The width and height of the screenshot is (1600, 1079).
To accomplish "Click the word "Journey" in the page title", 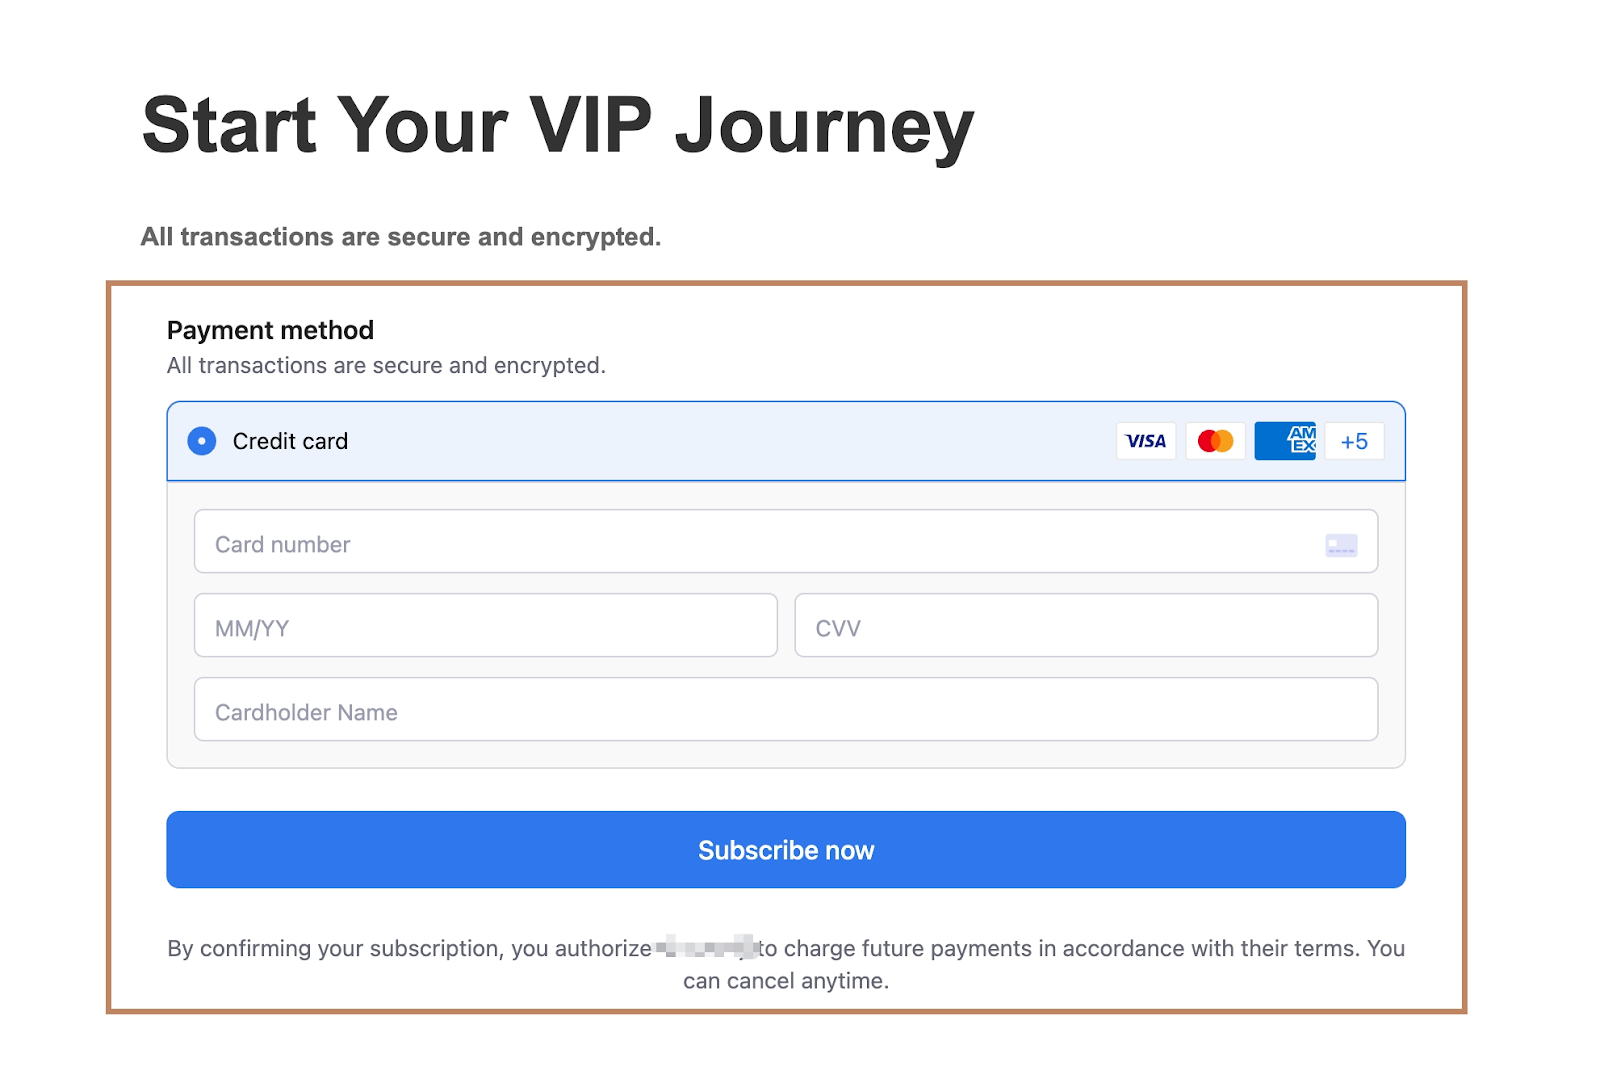I will pyautogui.click(x=824, y=127).
